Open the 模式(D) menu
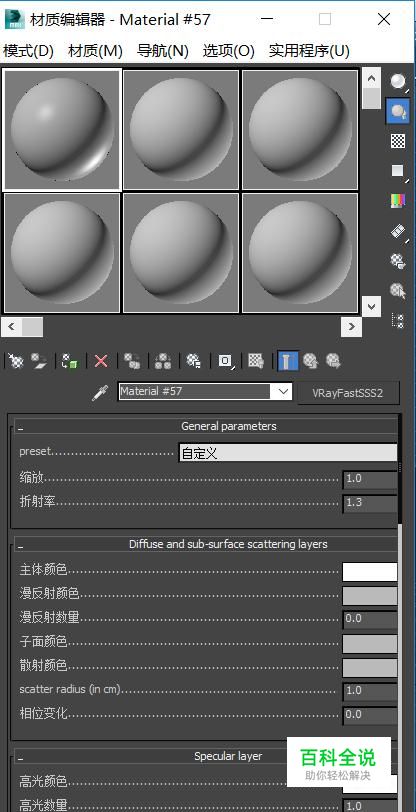The width and height of the screenshot is (416, 812). tap(28, 51)
